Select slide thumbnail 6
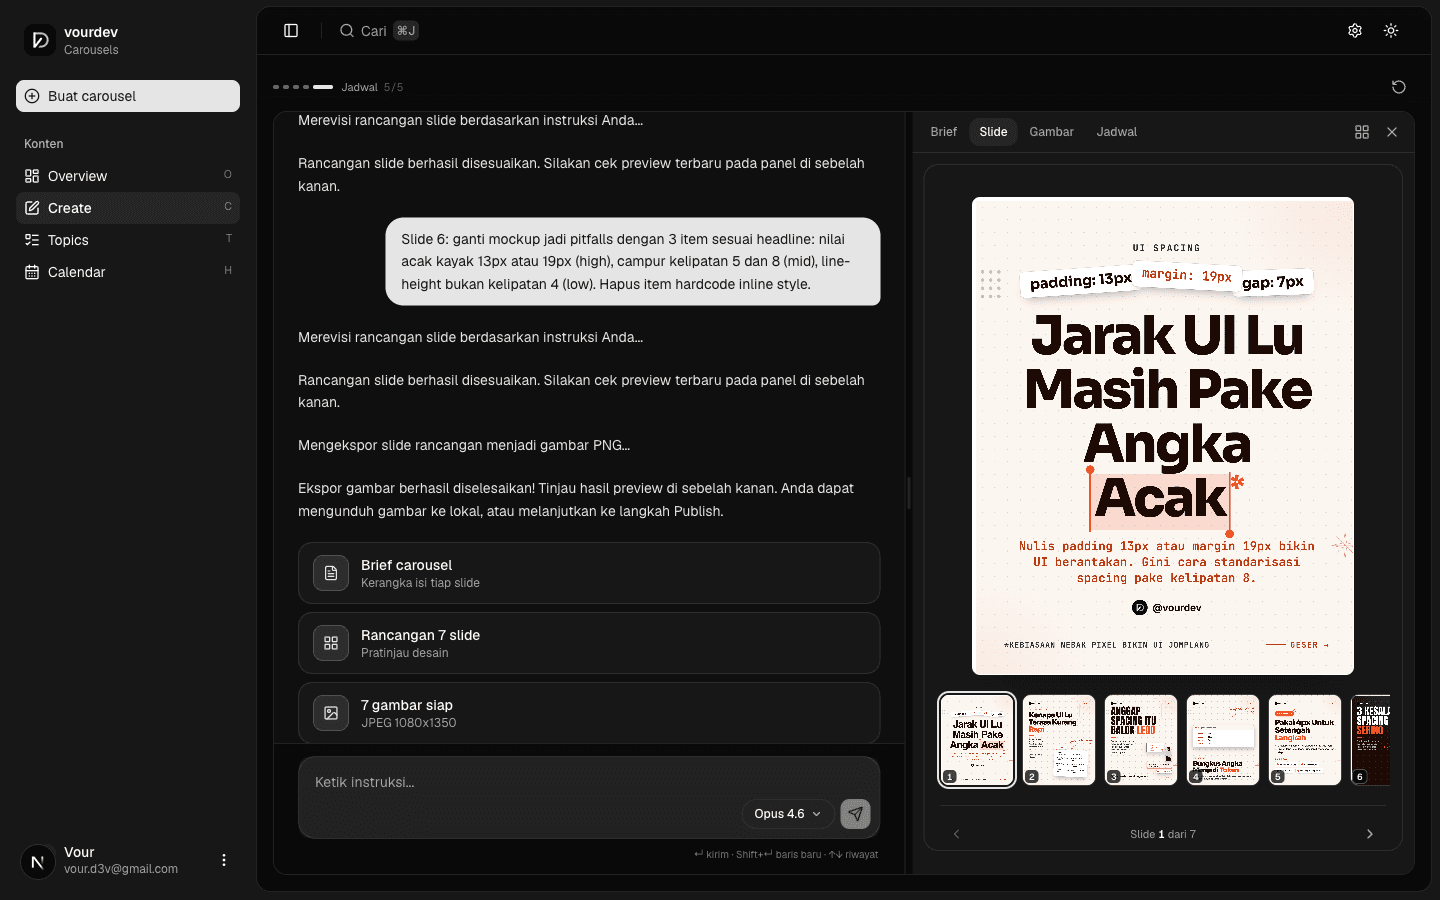 point(1370,740)
